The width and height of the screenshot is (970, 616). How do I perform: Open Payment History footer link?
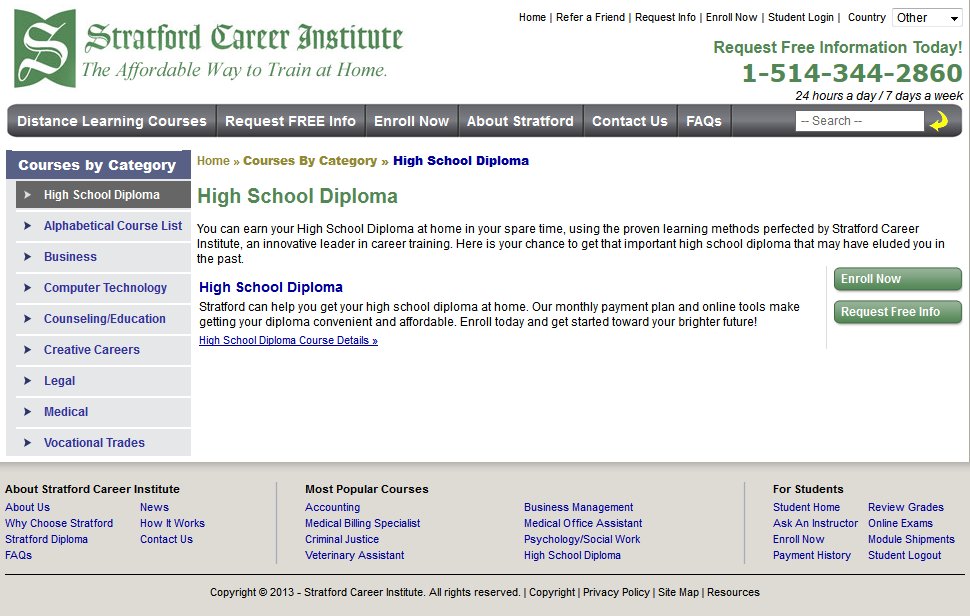(x=812, y=555)
